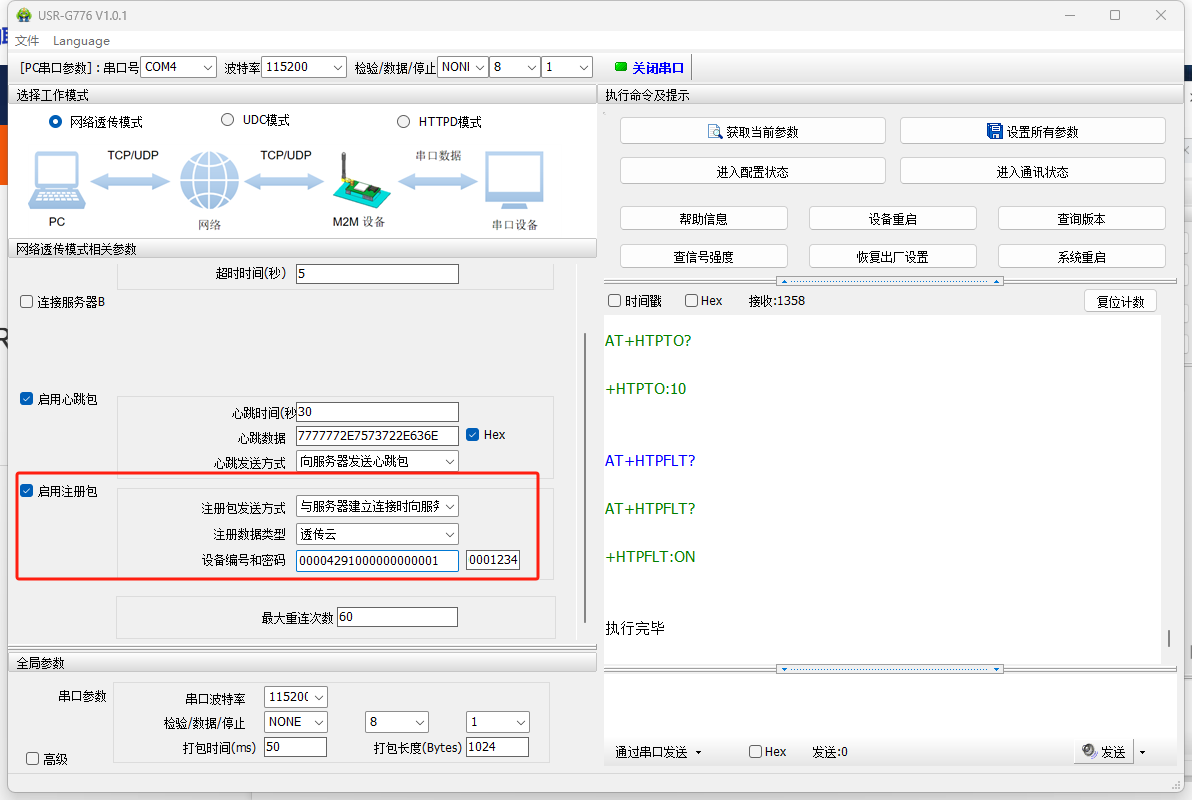Uncheck the 启用注册包 checkbox
The image size is (1192, 800).
point(27,491)
